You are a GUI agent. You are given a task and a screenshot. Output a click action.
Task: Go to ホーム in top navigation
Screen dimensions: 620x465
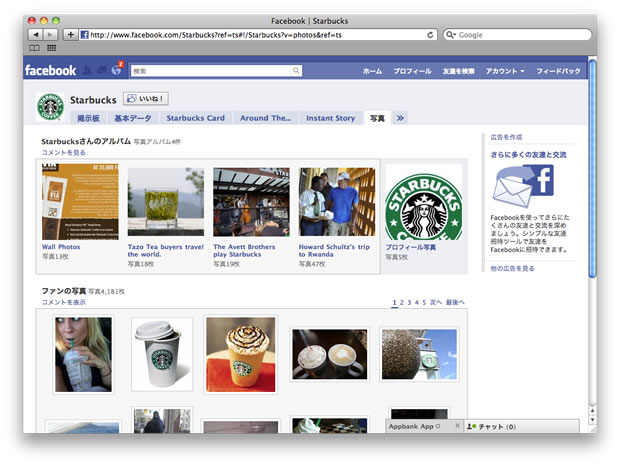[372, 71]
